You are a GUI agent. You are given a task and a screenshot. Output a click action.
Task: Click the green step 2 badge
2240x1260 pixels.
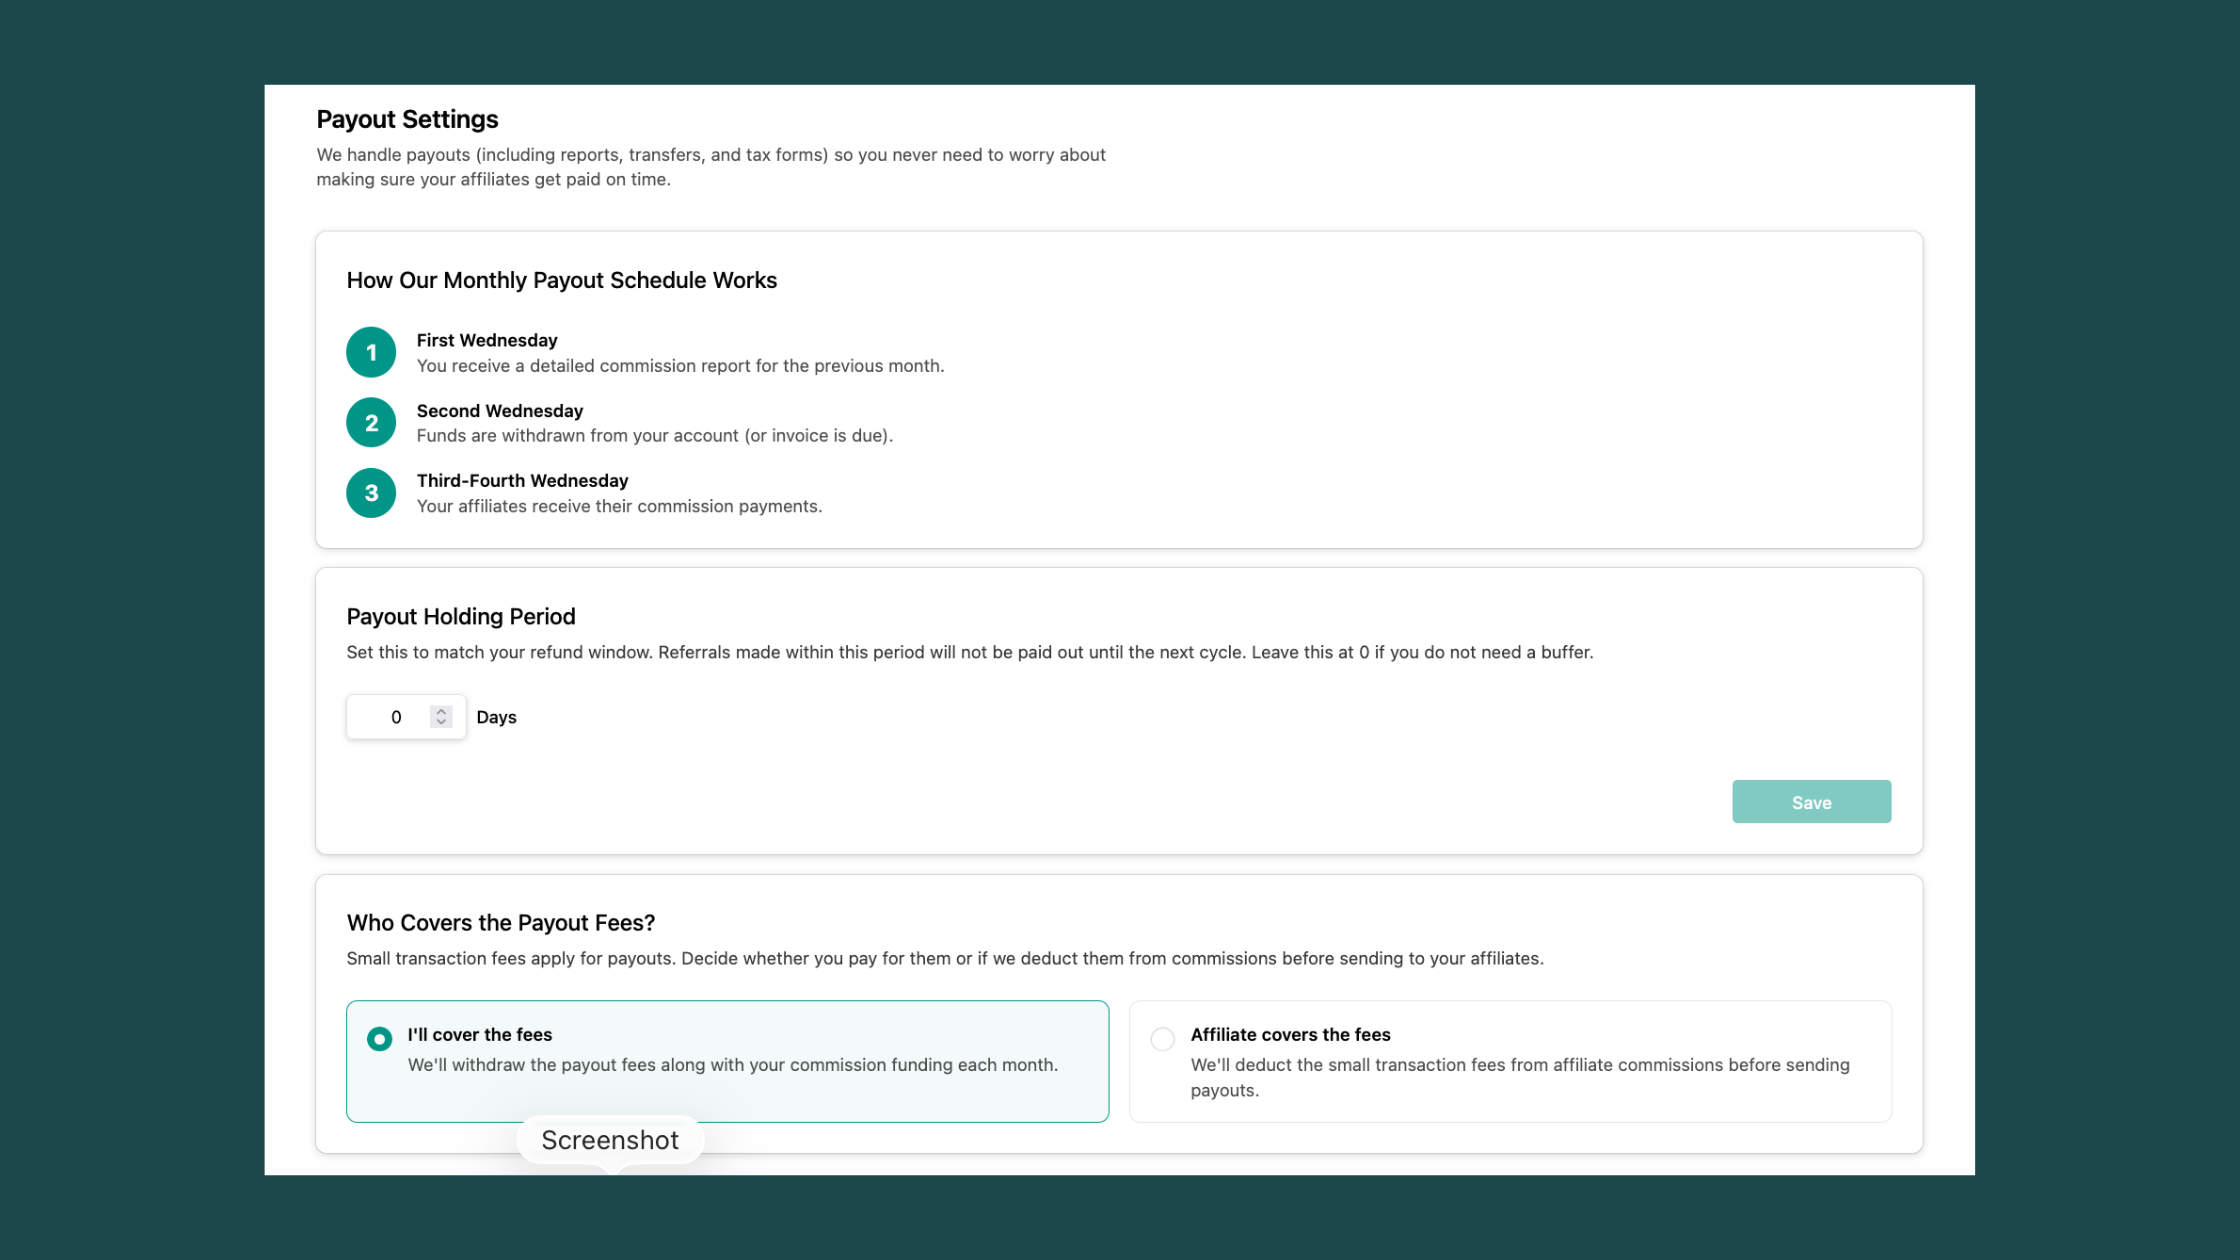[371, 422]
